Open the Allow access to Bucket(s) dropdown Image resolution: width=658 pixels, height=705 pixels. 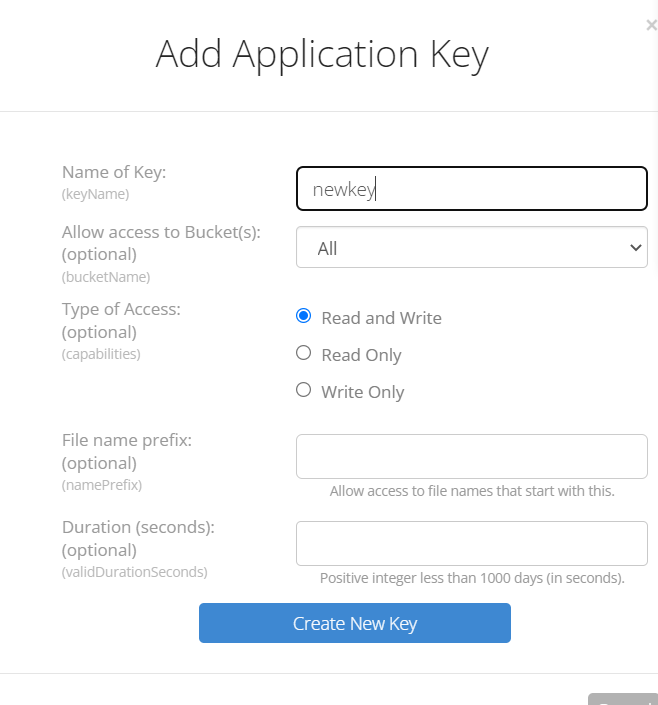click(472, 247)
